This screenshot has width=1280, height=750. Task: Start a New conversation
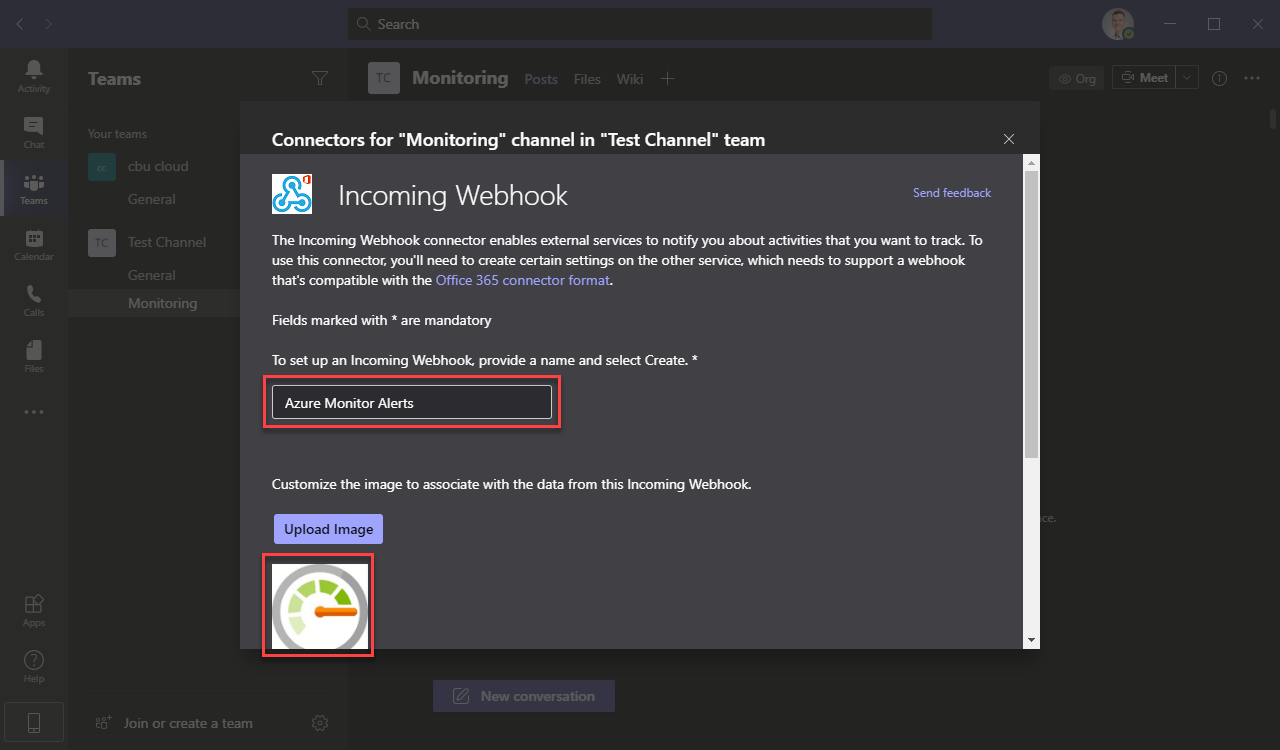[x=524, y=696]
